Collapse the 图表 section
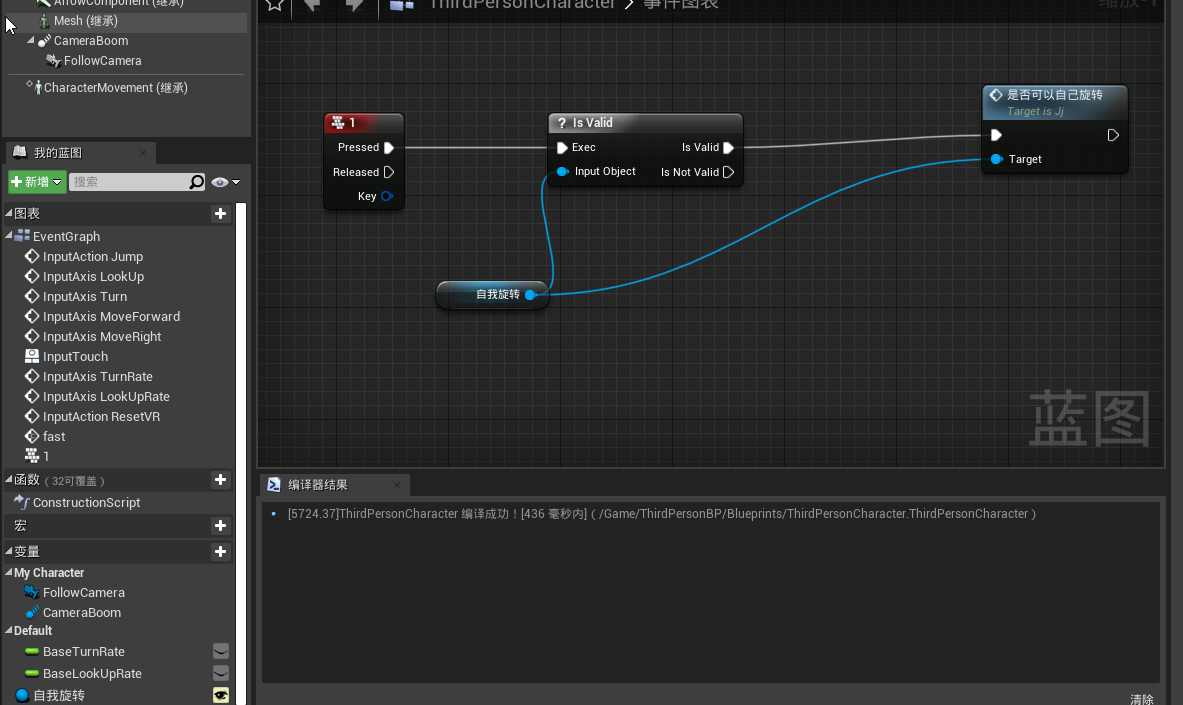The height and width of the screenshot is (705, 1183). tap(9, 213)
